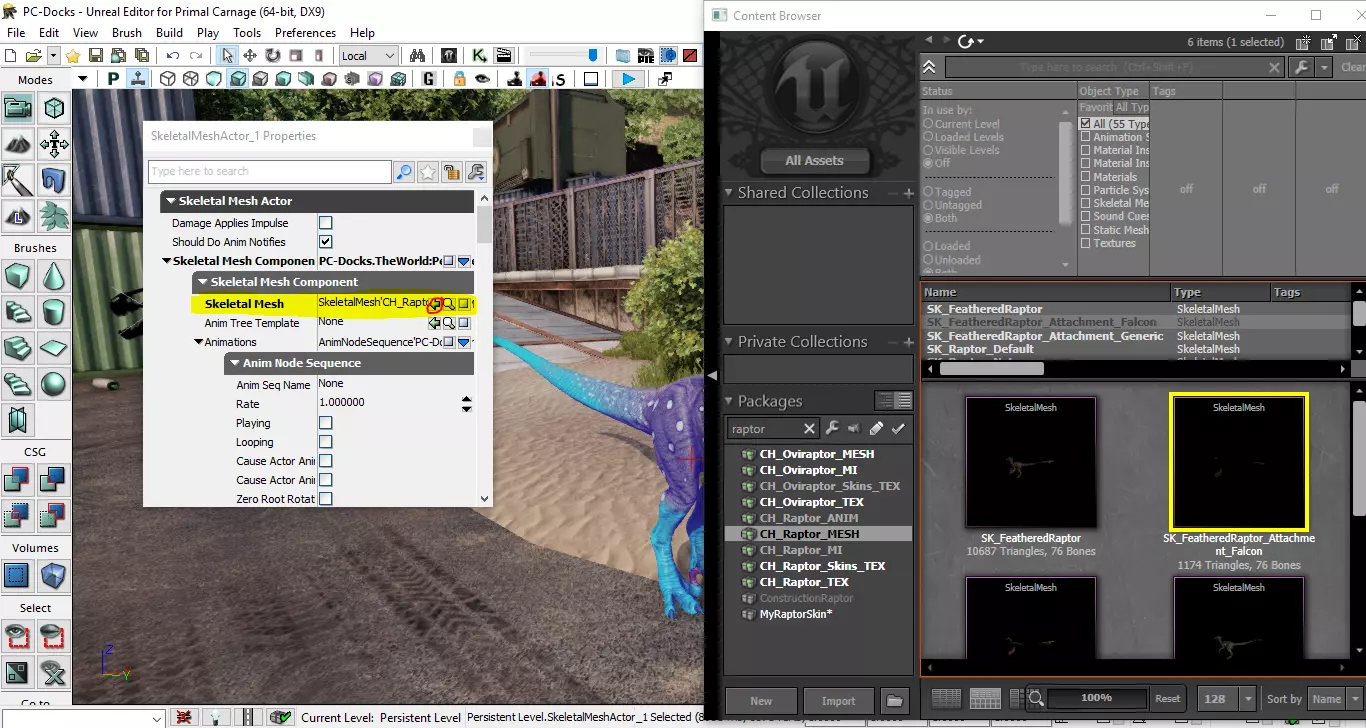Open the Brush menu
1366x728 pixels.
(x=127, y=33)
